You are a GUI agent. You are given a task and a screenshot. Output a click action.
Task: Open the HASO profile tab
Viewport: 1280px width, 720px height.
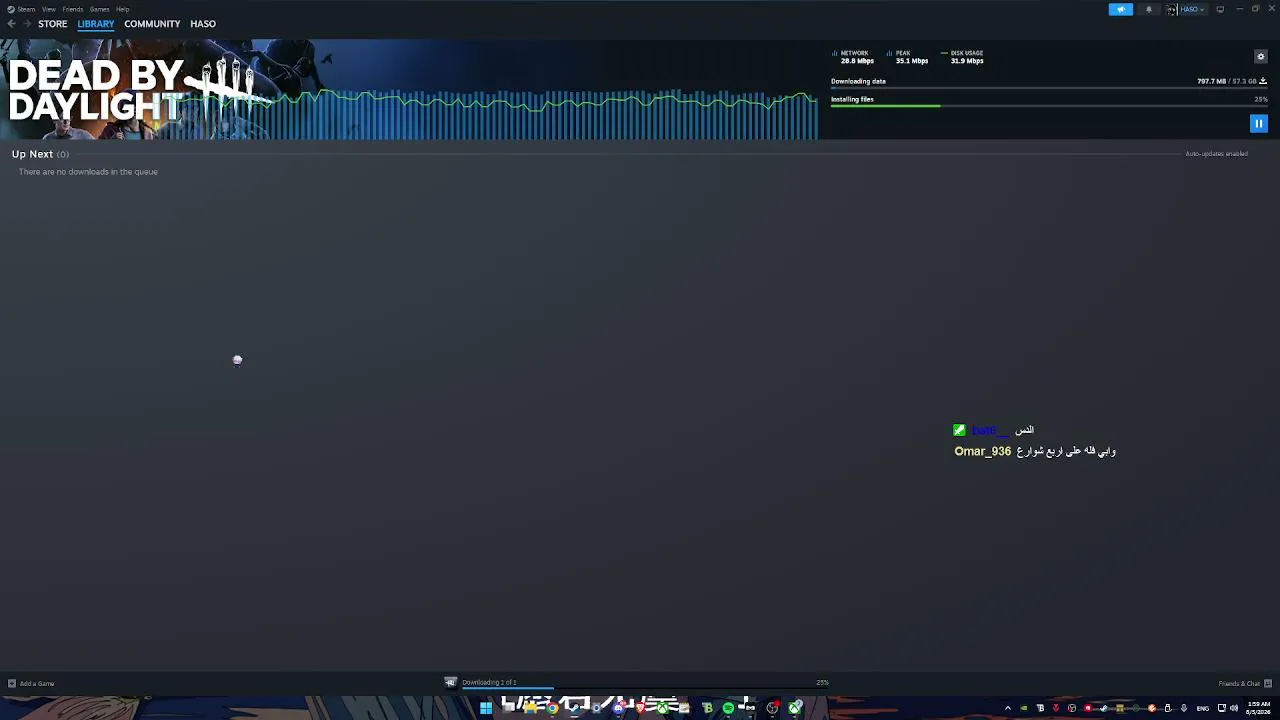click(203, 23)
